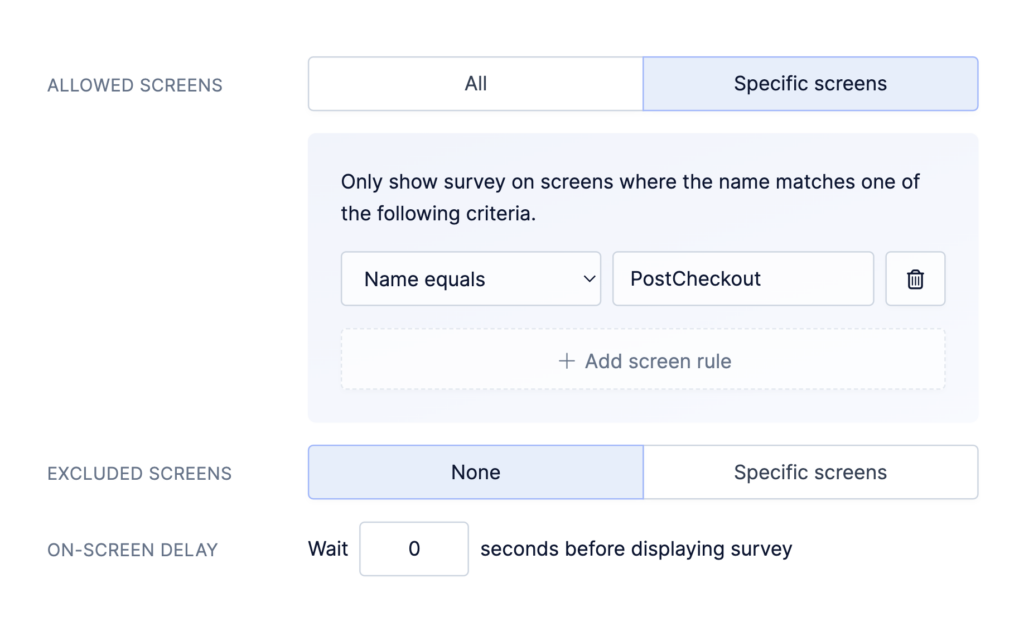Open the Name equals condition dropdown
The image size is (1024, 636).
(x=470, y=279)
